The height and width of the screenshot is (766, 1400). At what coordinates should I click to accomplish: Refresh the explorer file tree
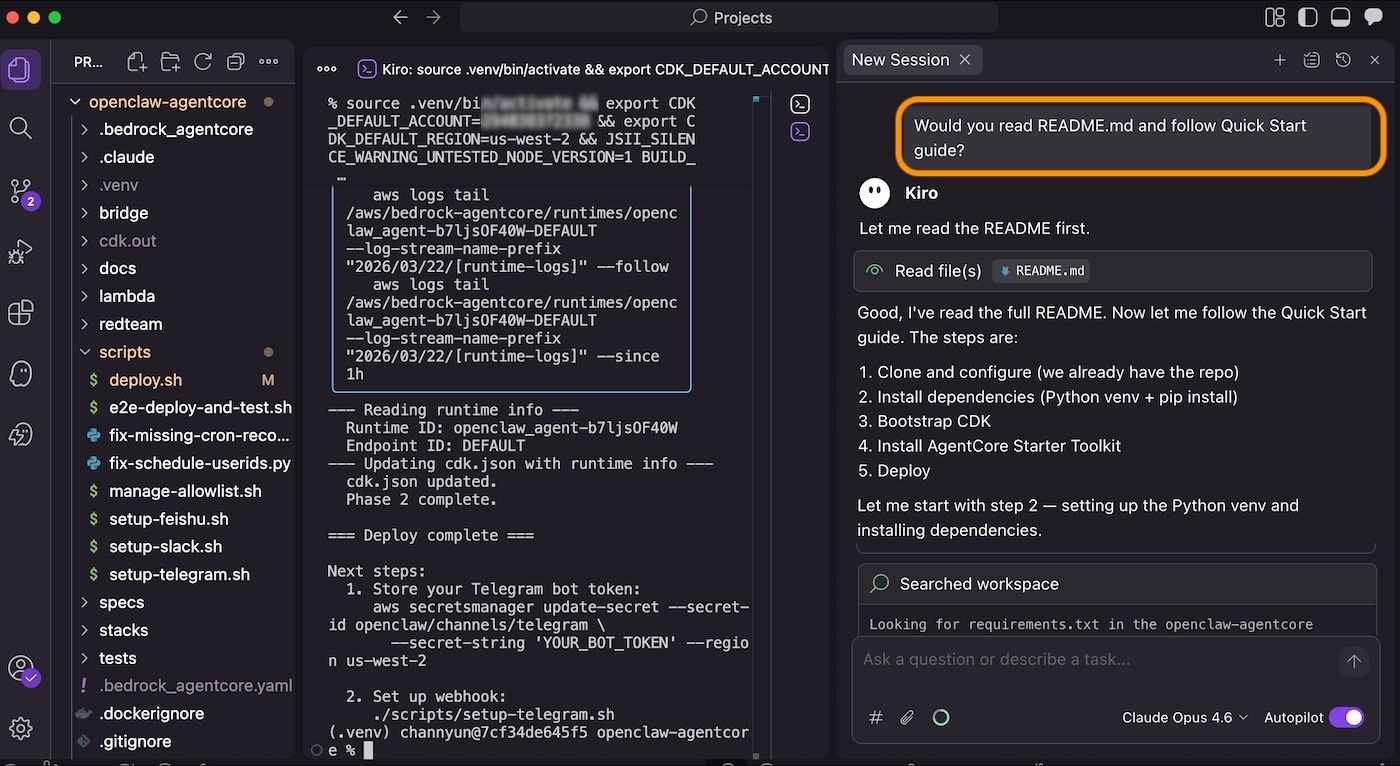click(203, 62)
